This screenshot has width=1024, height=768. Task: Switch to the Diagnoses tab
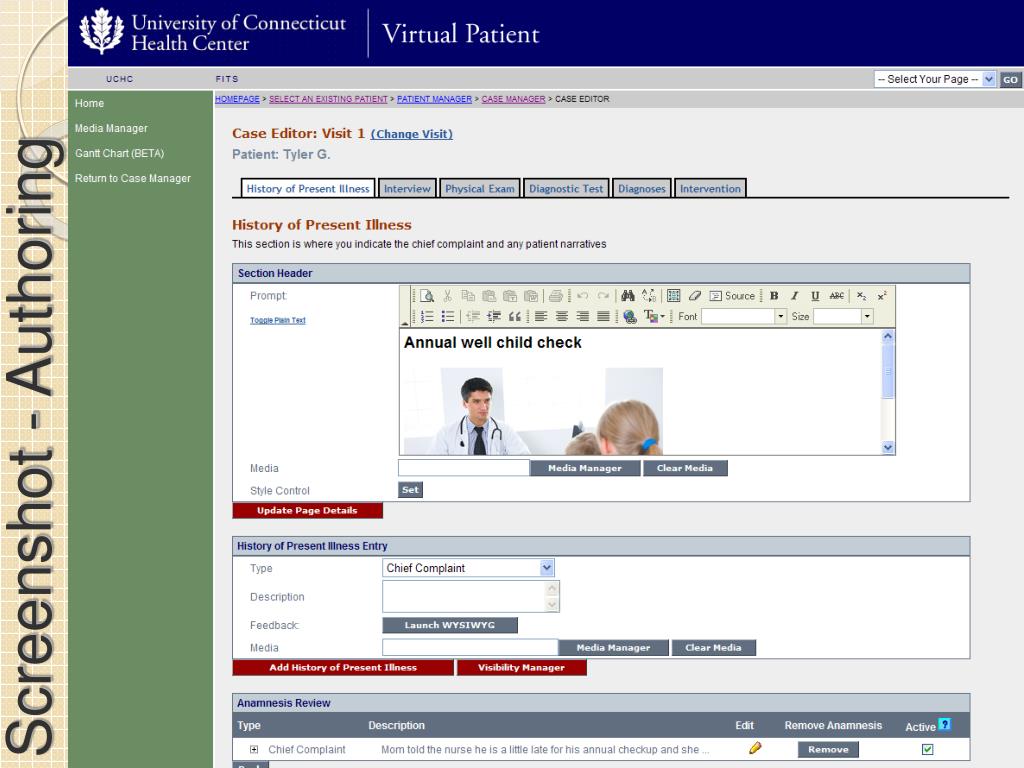642,188
